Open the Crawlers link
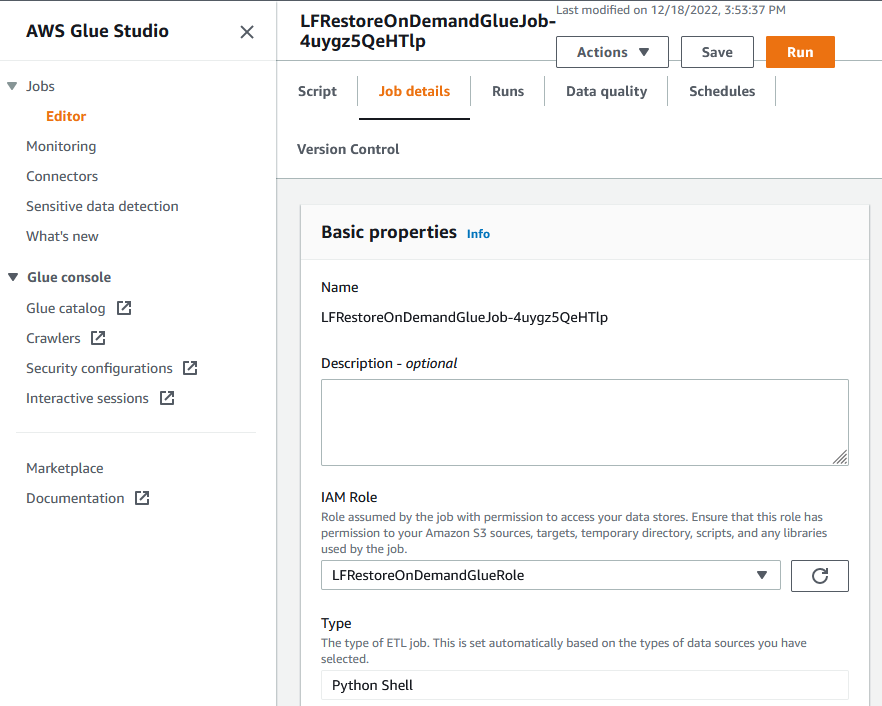Image resolution: width=882 pixels, height=706 pixels. coord(53,338)
